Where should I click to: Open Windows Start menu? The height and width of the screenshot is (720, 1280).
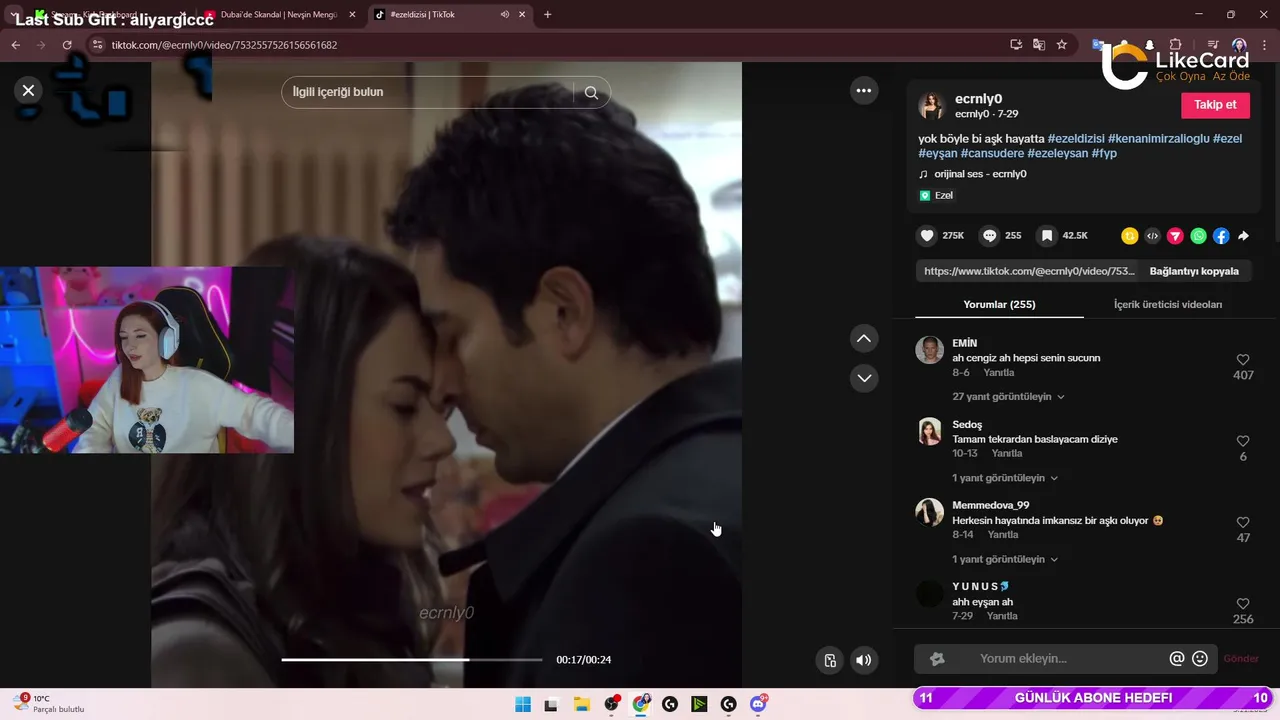pos(523,705)
